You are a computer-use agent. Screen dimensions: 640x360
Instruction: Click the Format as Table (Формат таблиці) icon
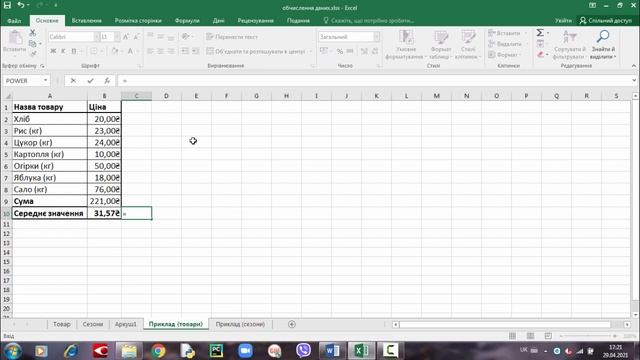(441, 38)
